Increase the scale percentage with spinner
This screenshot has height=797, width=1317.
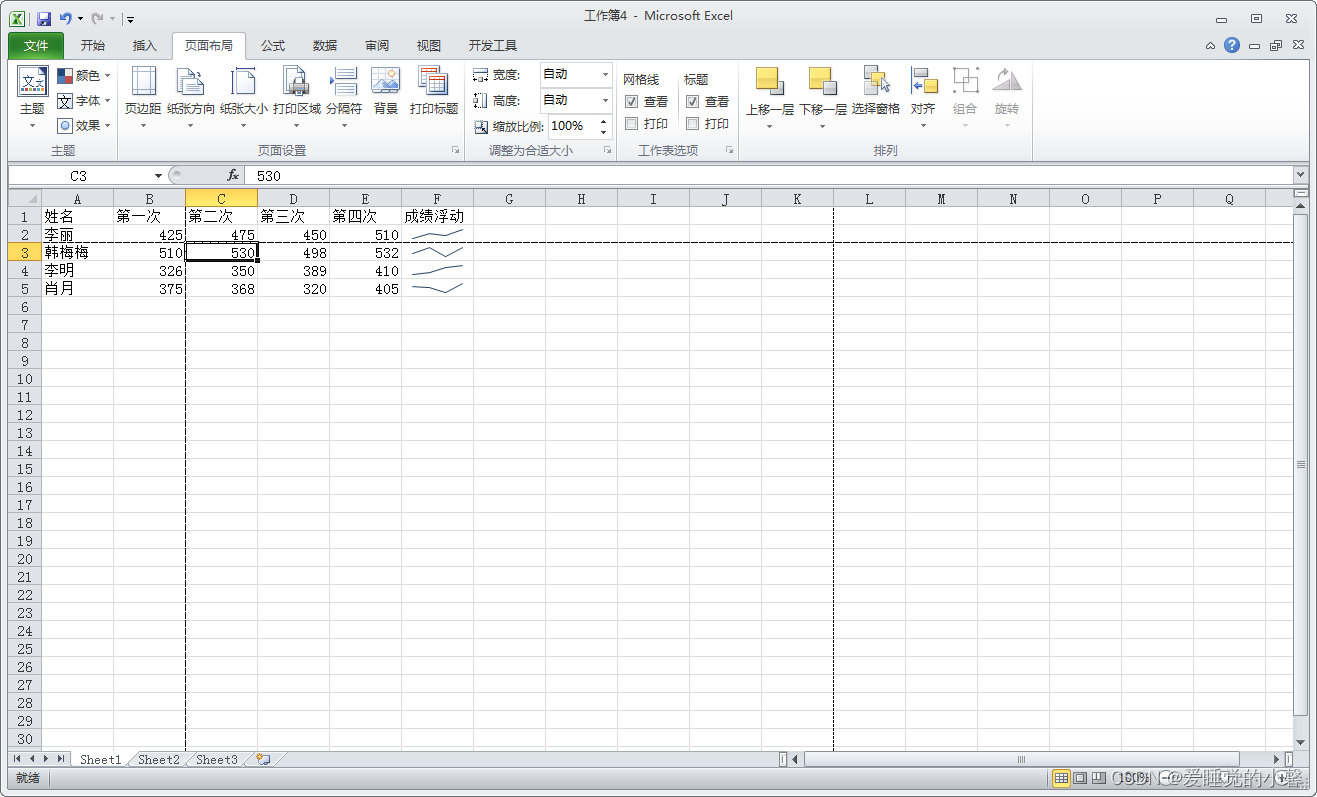(x=604, y=121)
